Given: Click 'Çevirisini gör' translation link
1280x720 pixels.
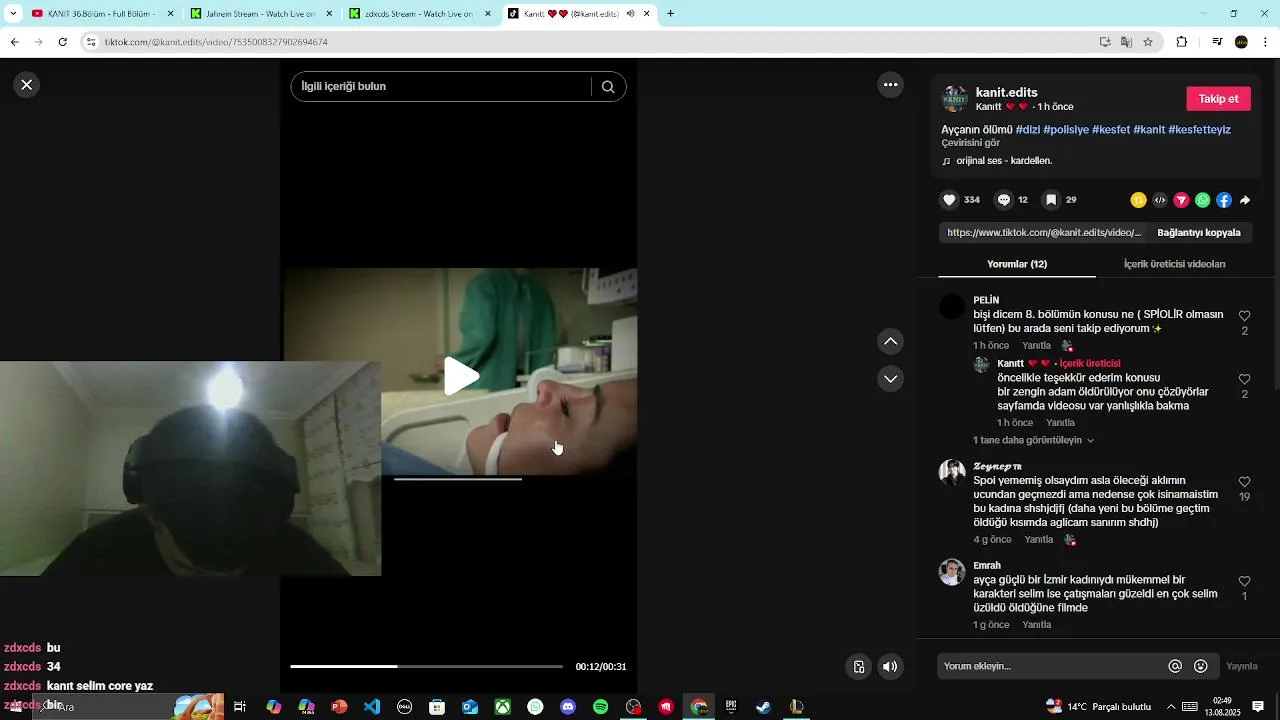Looking at the screenshot, I should (x=970, y=143).
